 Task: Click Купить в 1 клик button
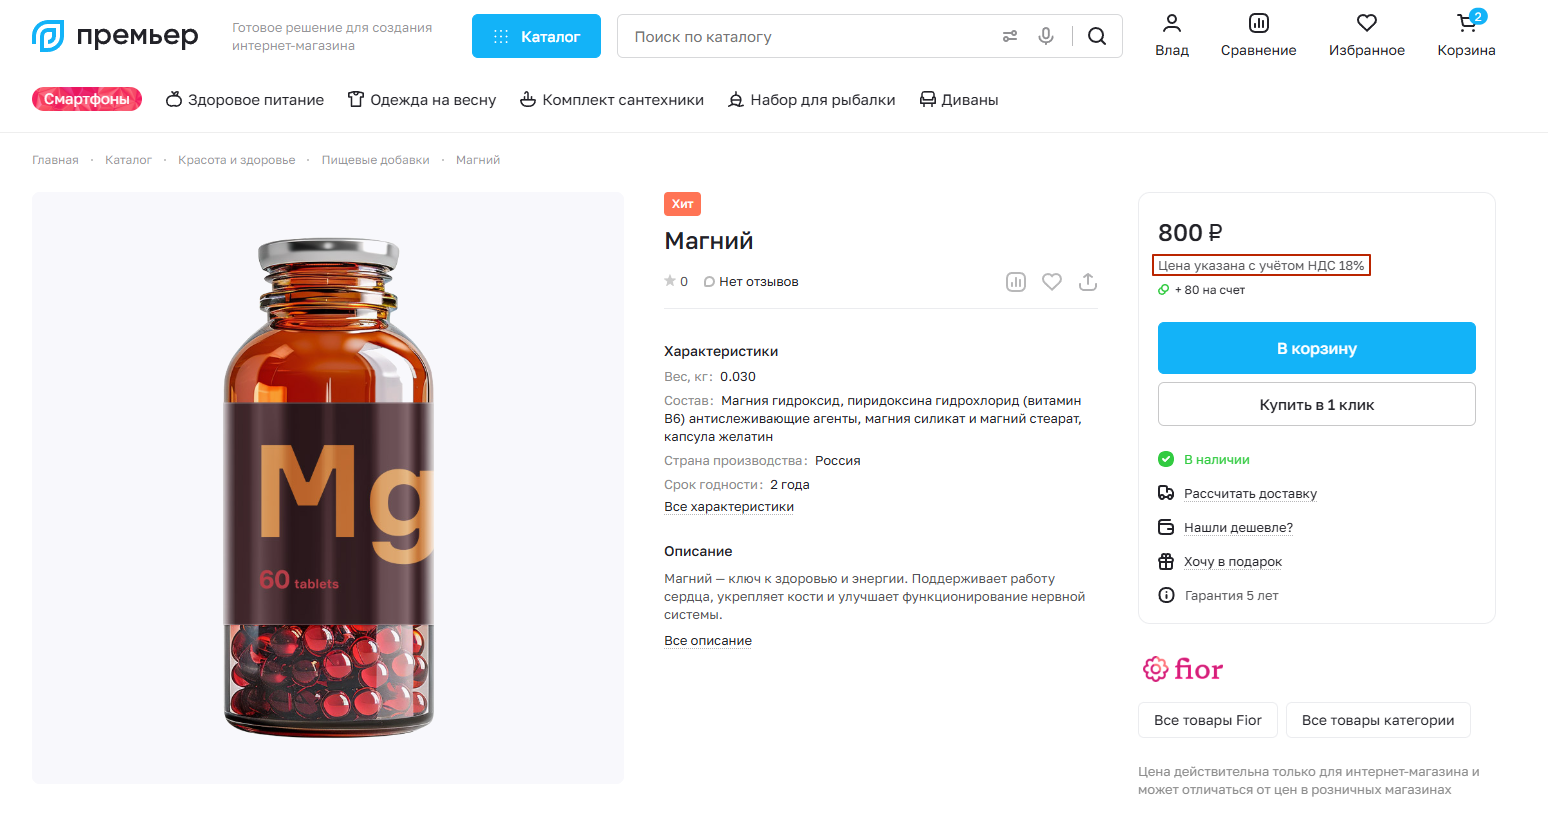(1316, 404)
